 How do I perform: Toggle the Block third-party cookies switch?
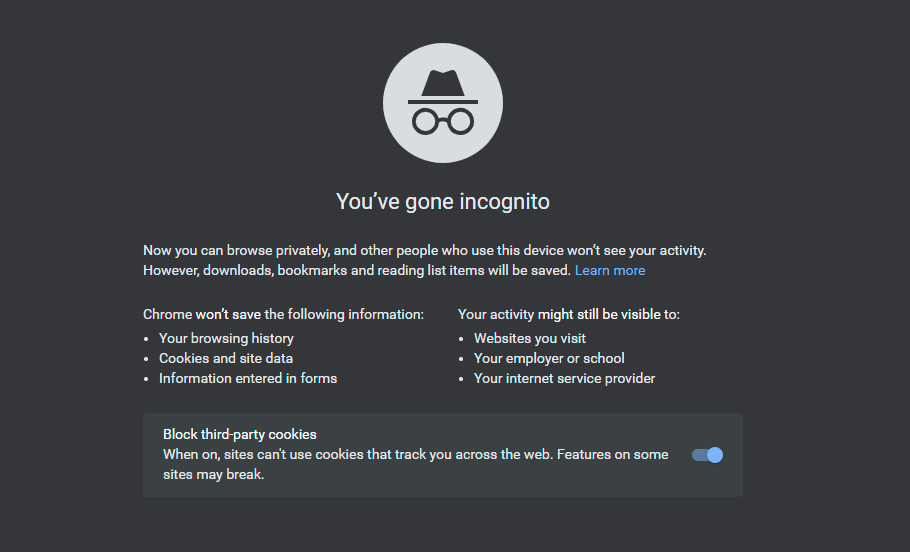coord(707,455)
